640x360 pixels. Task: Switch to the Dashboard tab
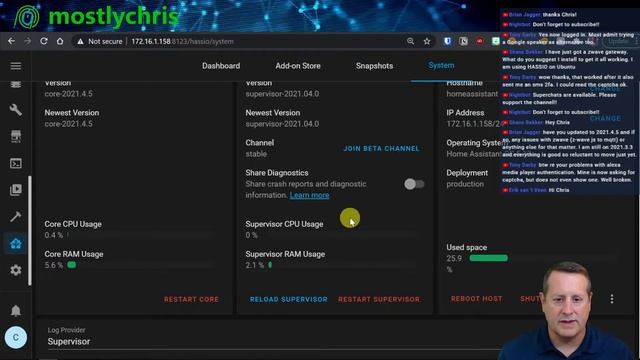tap(221, 66)
